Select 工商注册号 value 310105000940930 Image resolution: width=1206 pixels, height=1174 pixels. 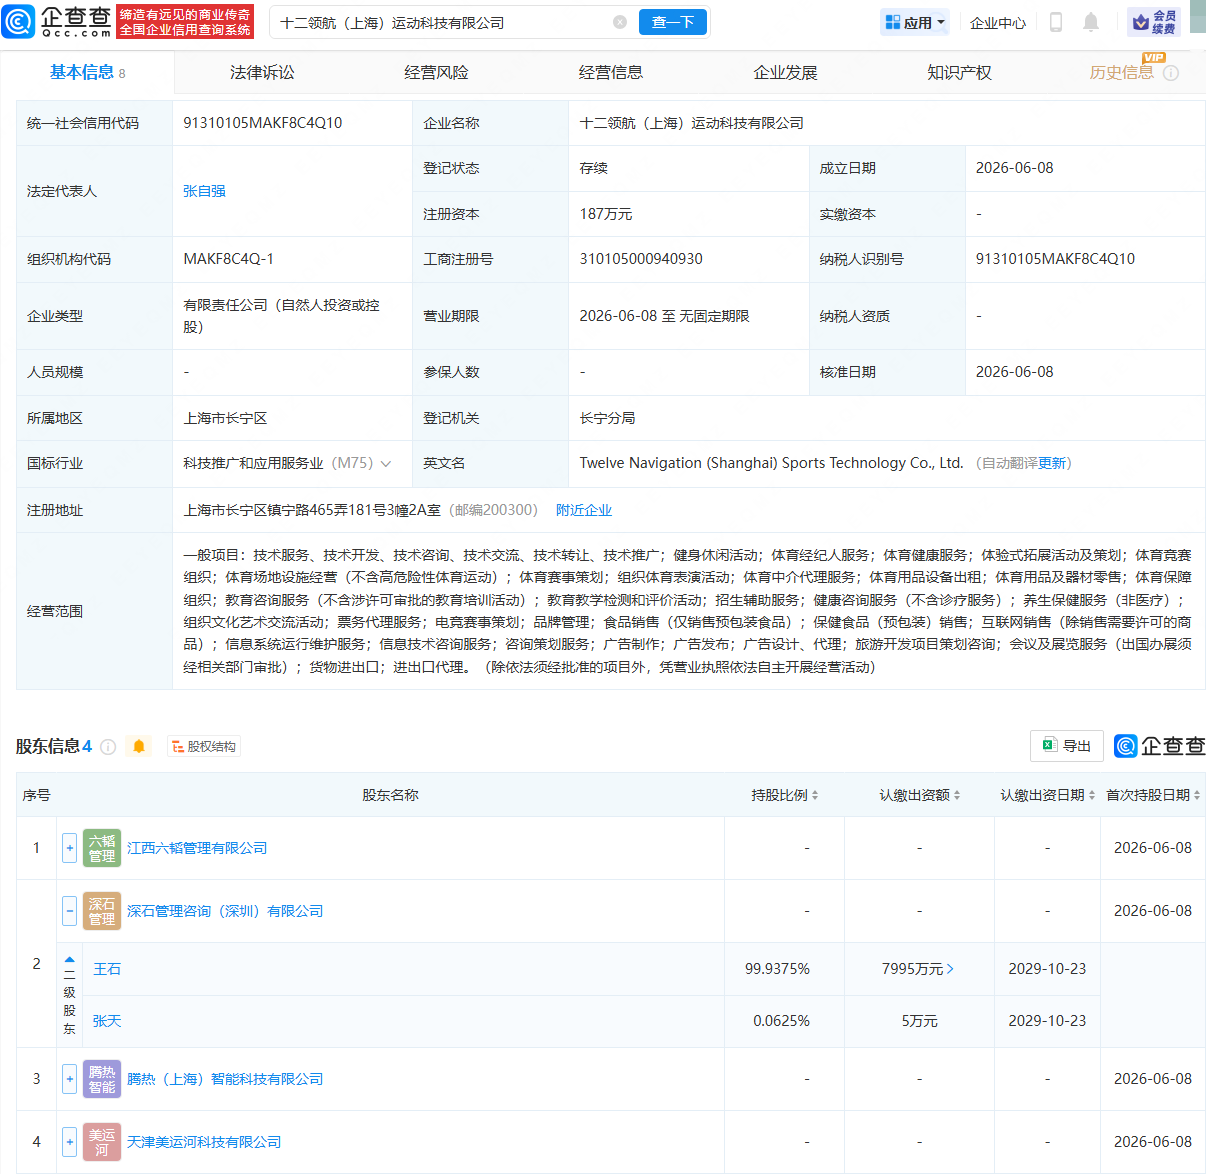(x=641, y=259)
